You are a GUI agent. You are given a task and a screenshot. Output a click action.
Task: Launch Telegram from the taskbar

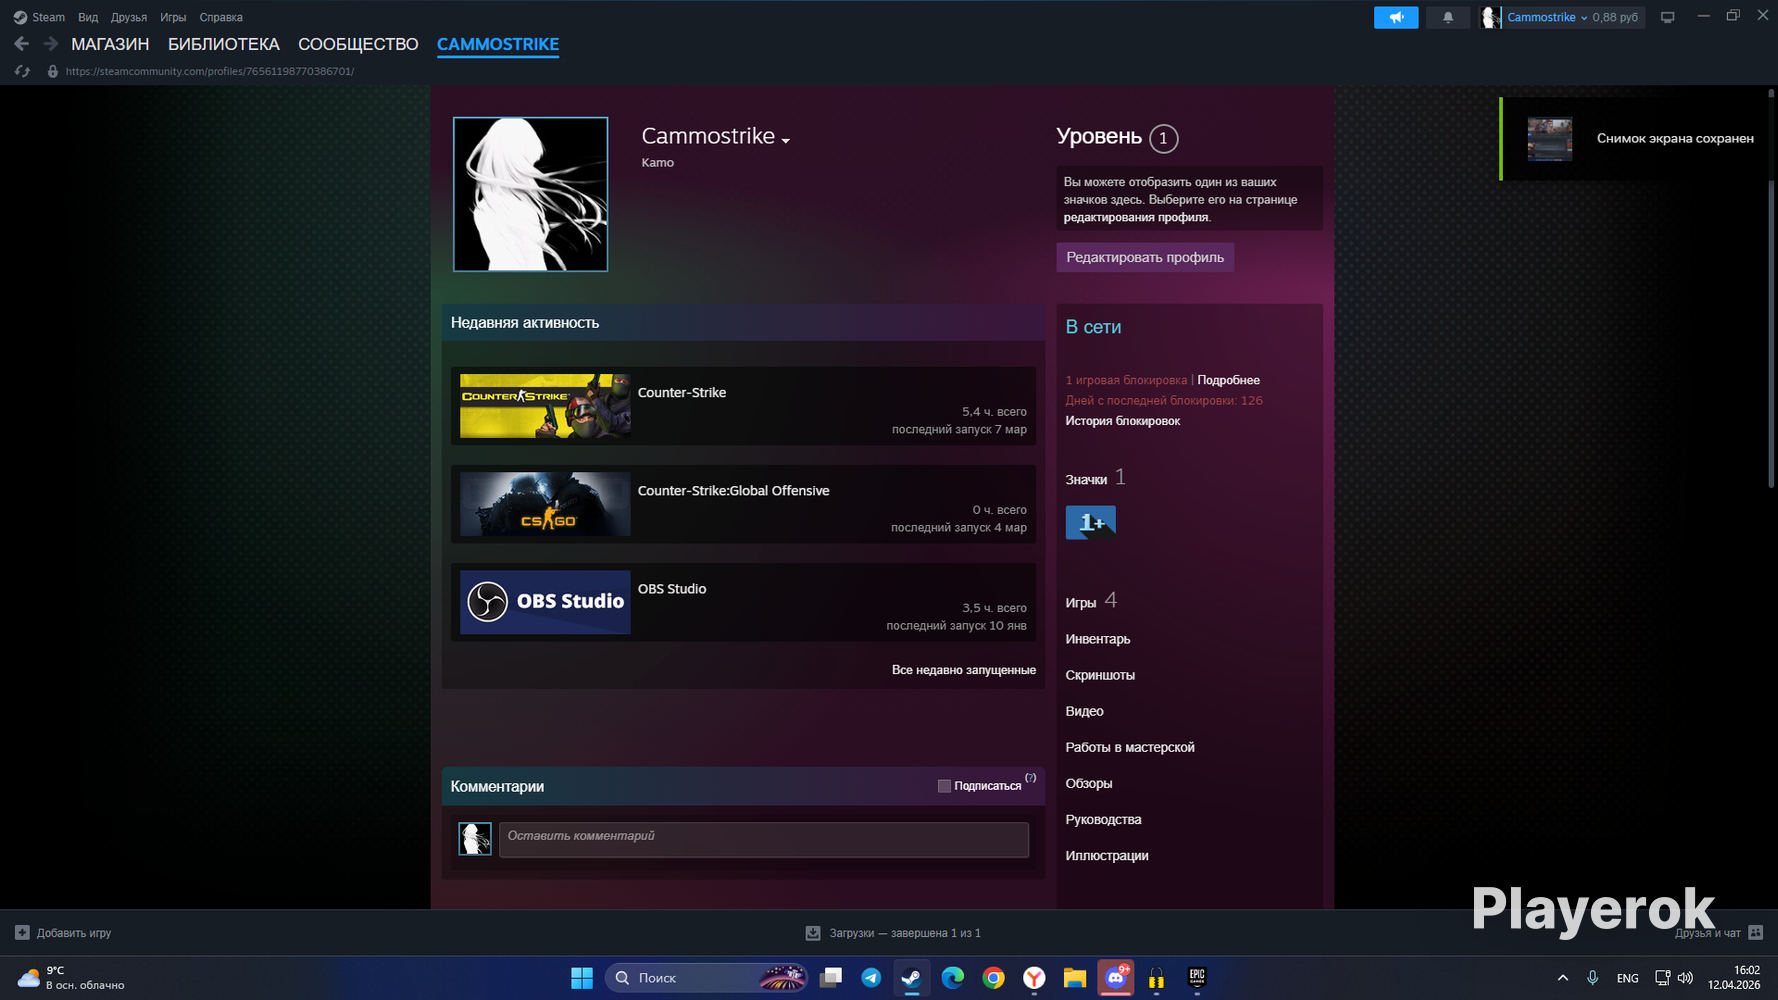coord(871,978)
